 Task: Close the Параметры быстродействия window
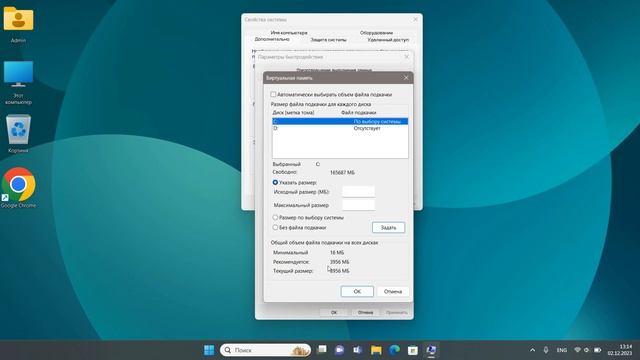[407, 57]
